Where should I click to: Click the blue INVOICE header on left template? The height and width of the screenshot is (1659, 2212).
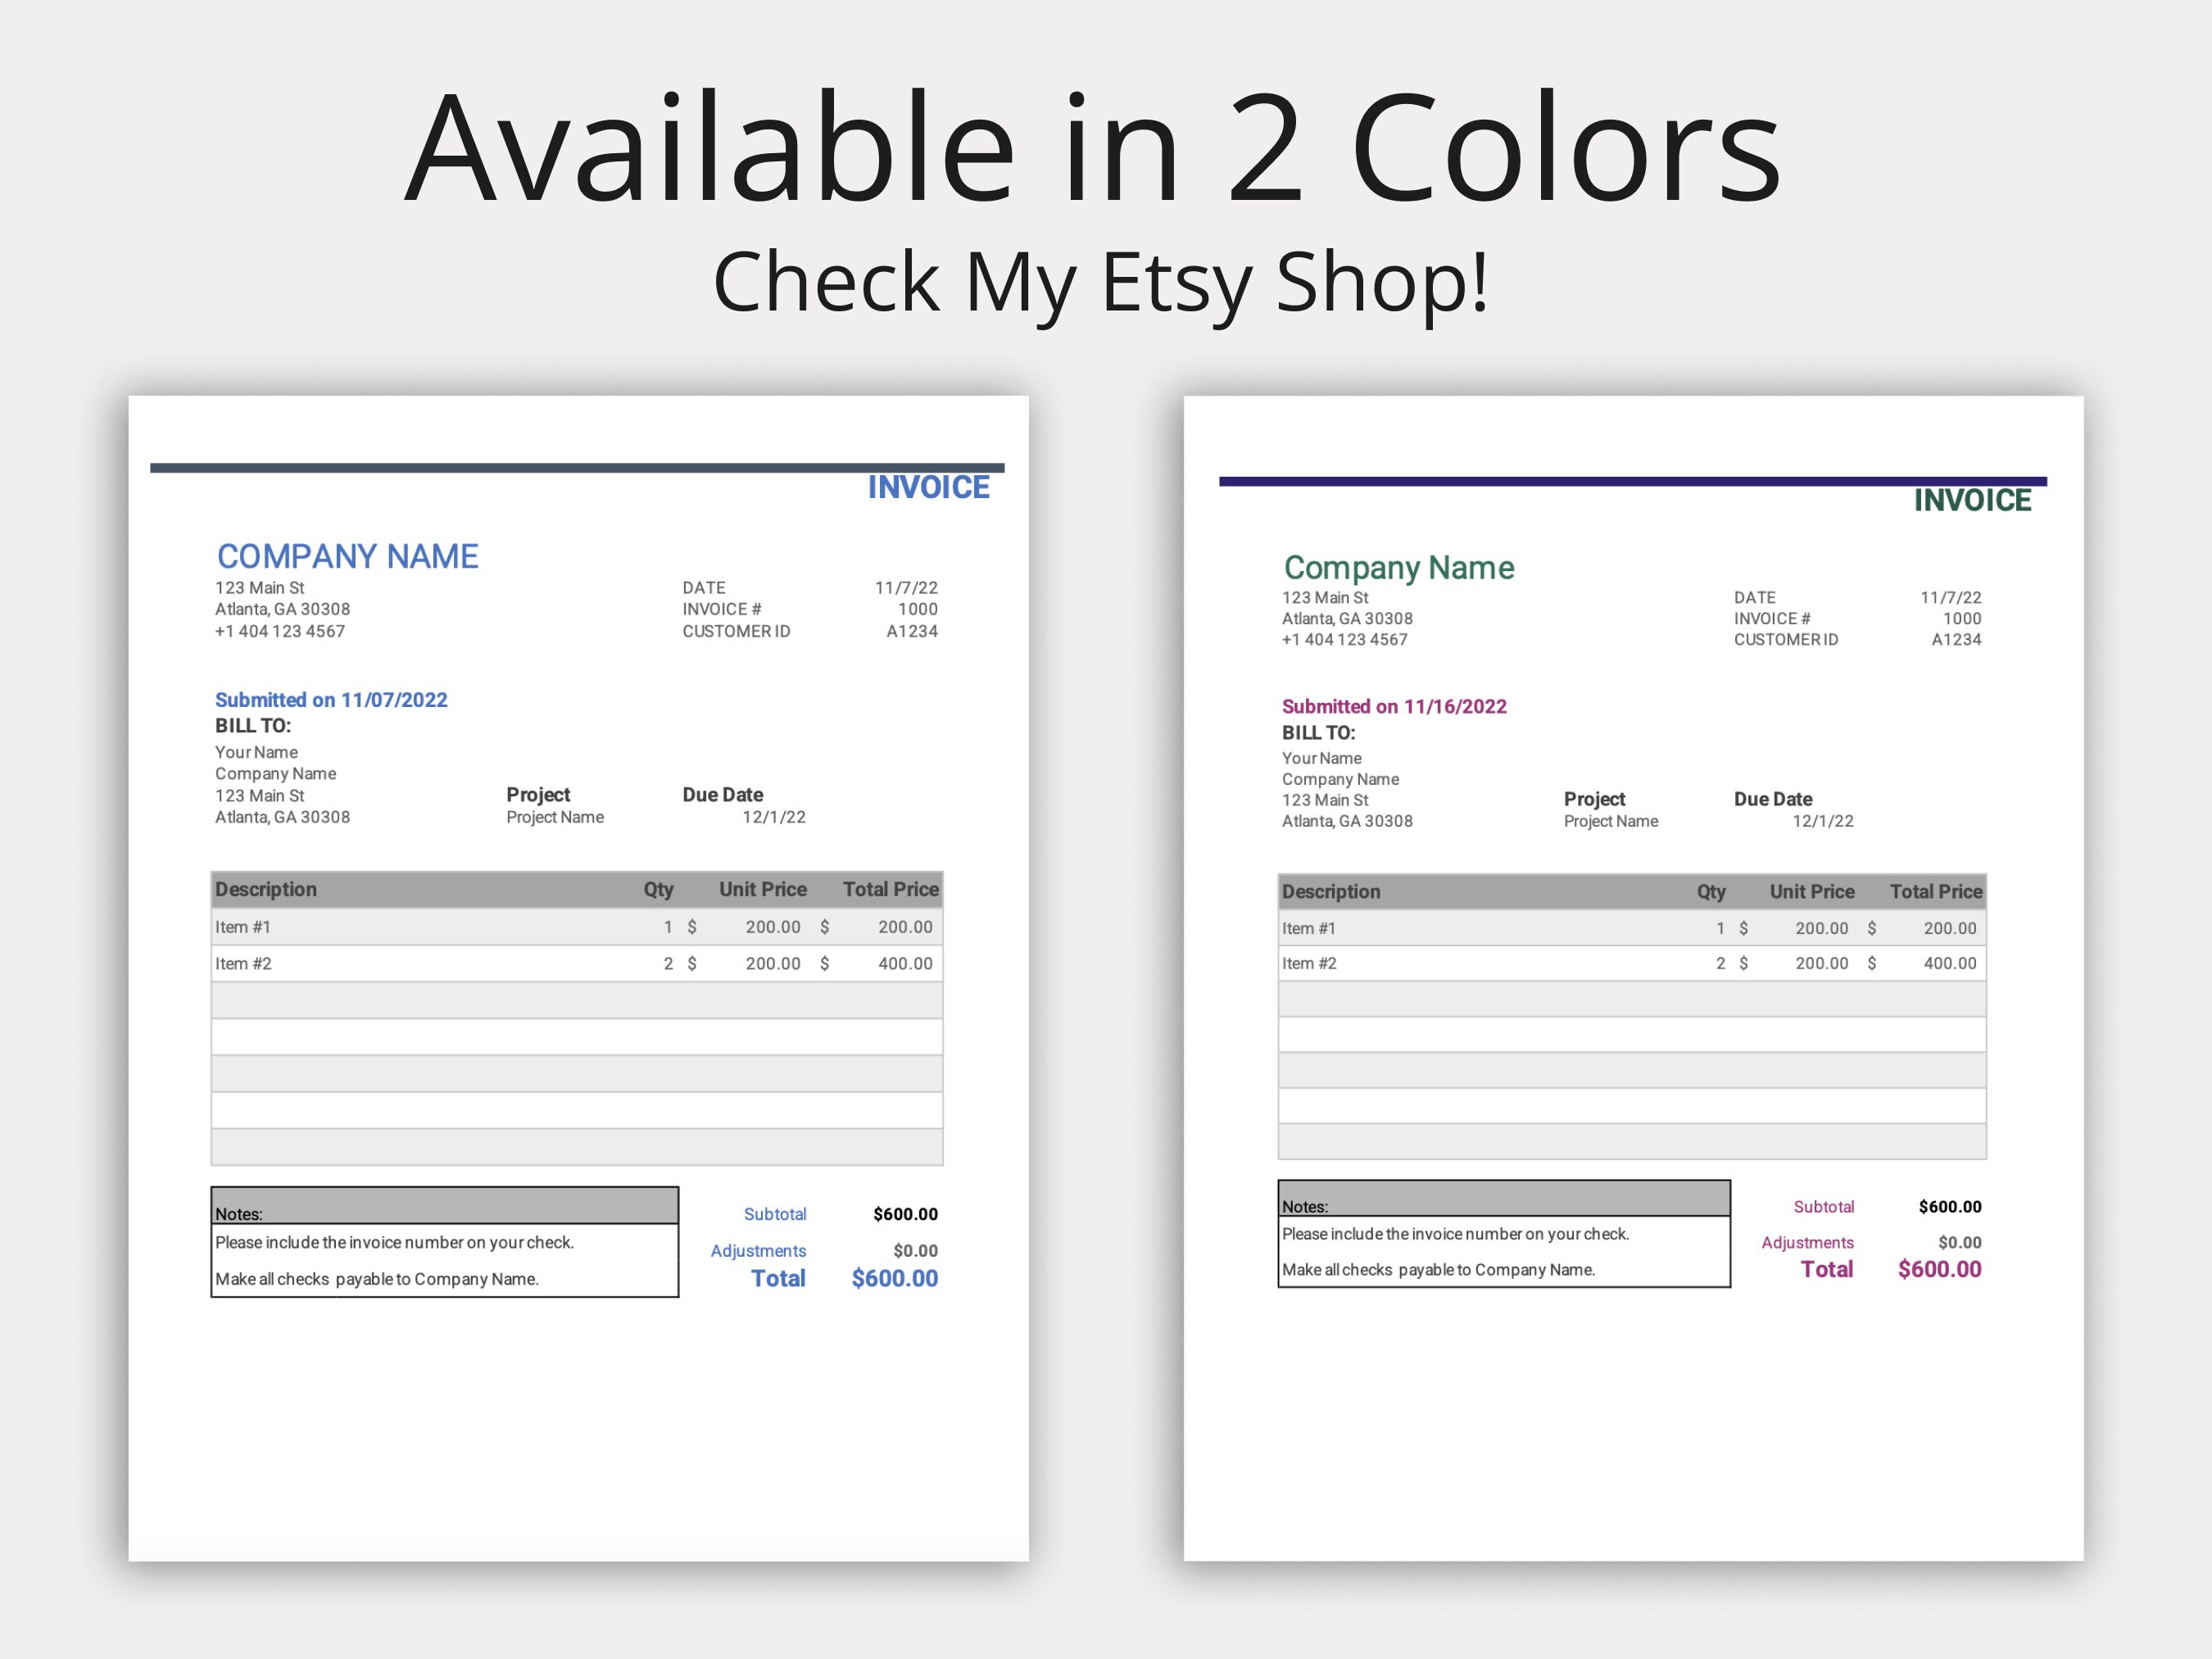(x=928, y=487)
